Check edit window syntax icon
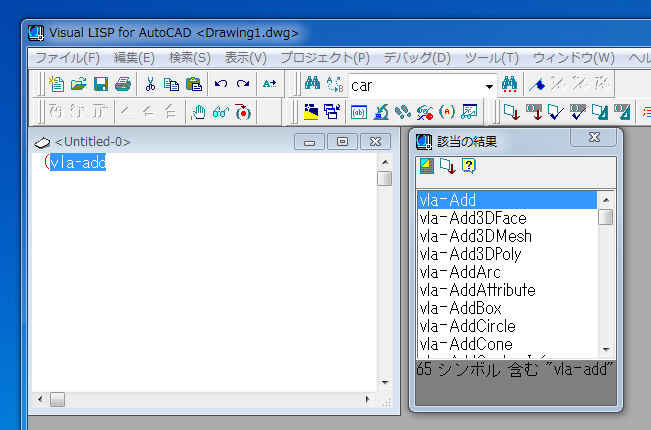Image resolution: width=651 pixels, height=430 pixels. (556, 112)
